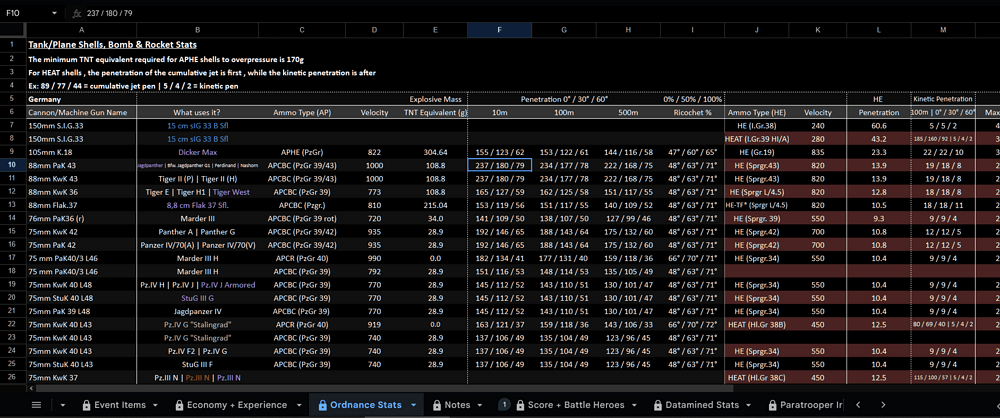
Task: Select the What uses it? header cell
Action: 197,112
